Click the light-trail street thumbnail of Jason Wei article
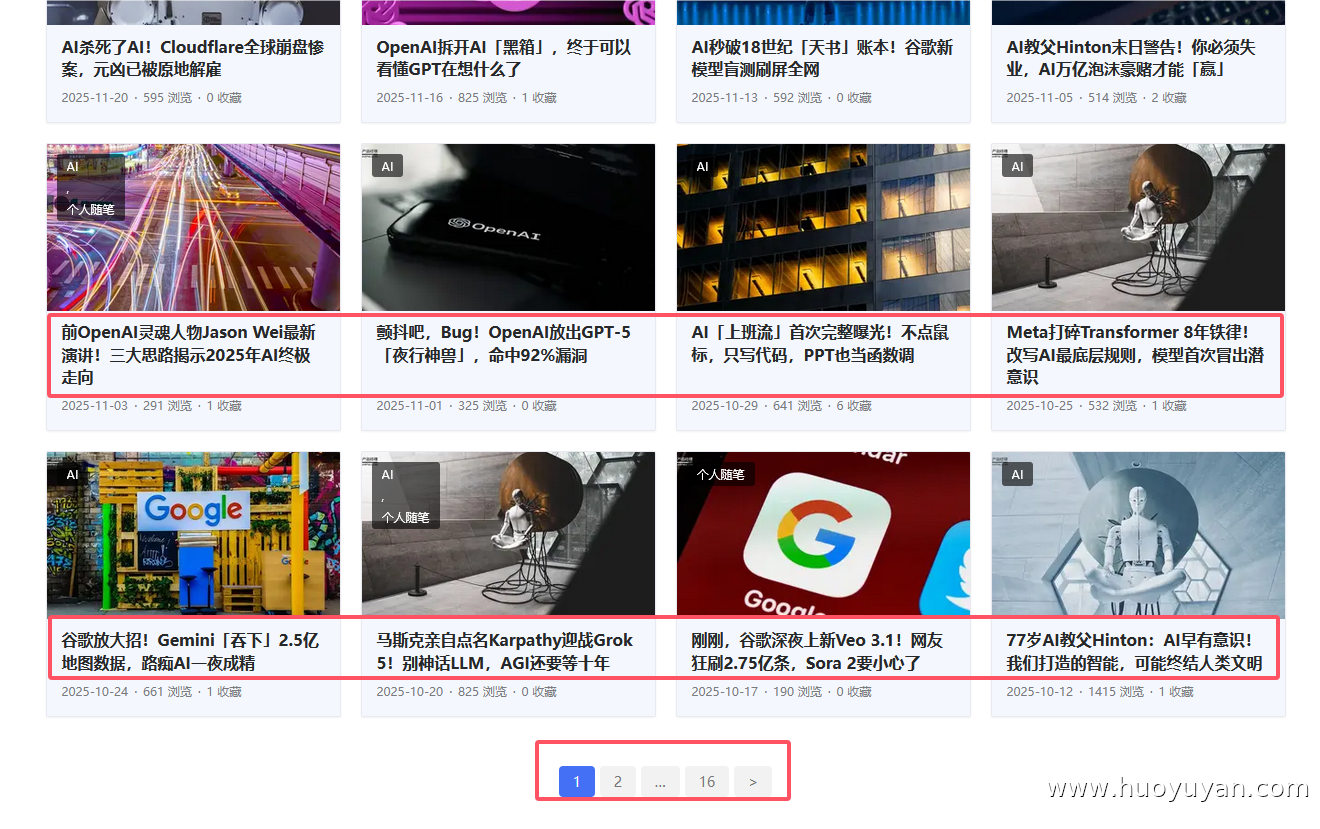Viewport: 1320px width, 829px height. (x=193, y=227)
